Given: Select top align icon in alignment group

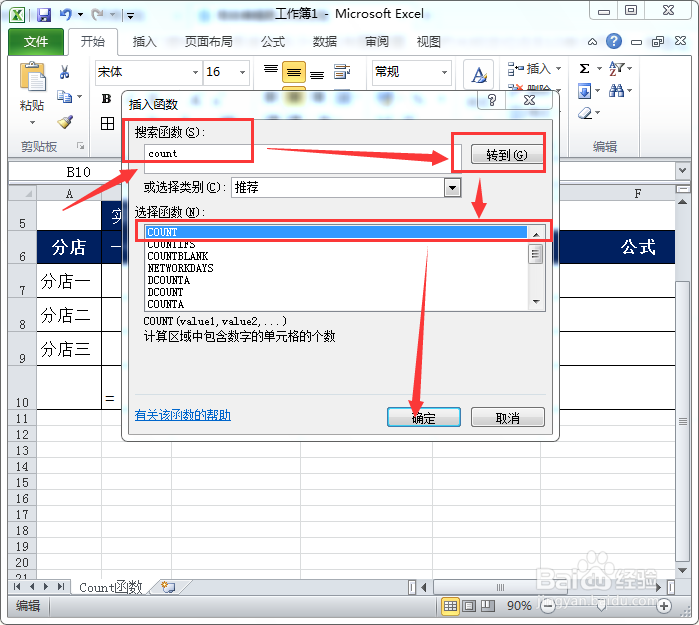Looking at the screenshot, I should [271, 72].
